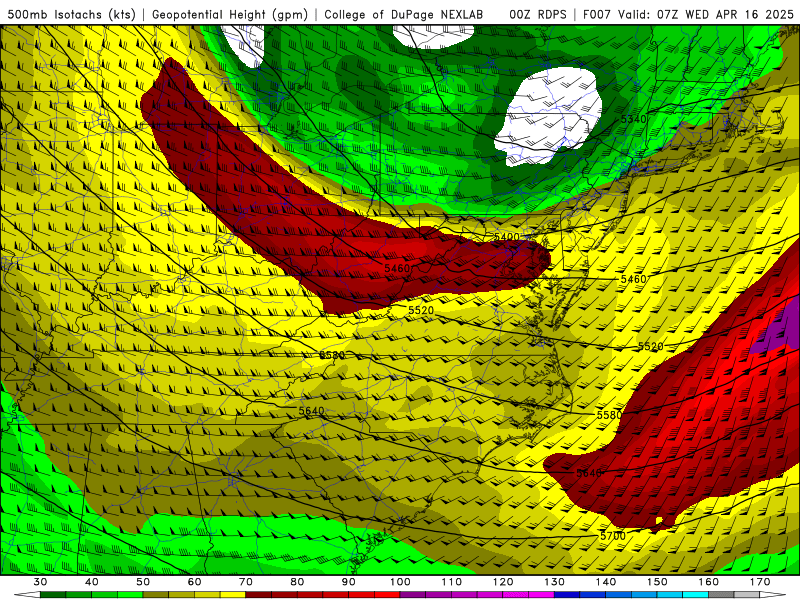The width and height of the screenshot is (800, 600).
Task: Click the 5340 height contour label
Action: tap(633, 119)
